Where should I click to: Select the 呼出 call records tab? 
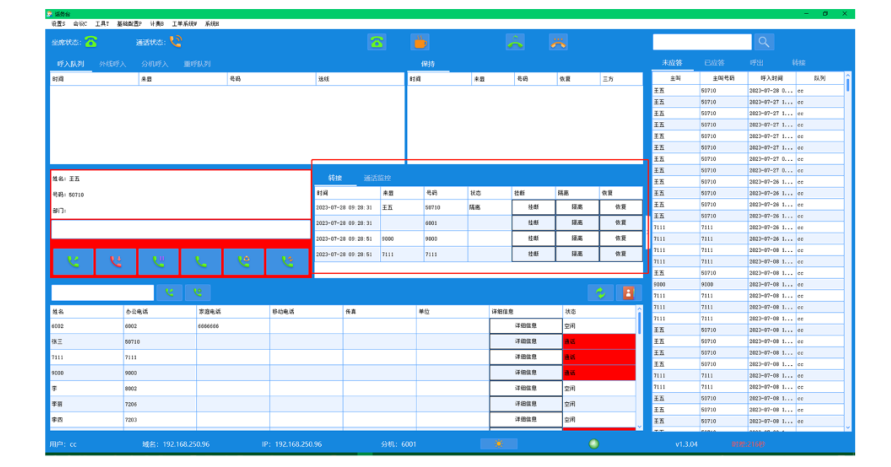tap(756, 63)
